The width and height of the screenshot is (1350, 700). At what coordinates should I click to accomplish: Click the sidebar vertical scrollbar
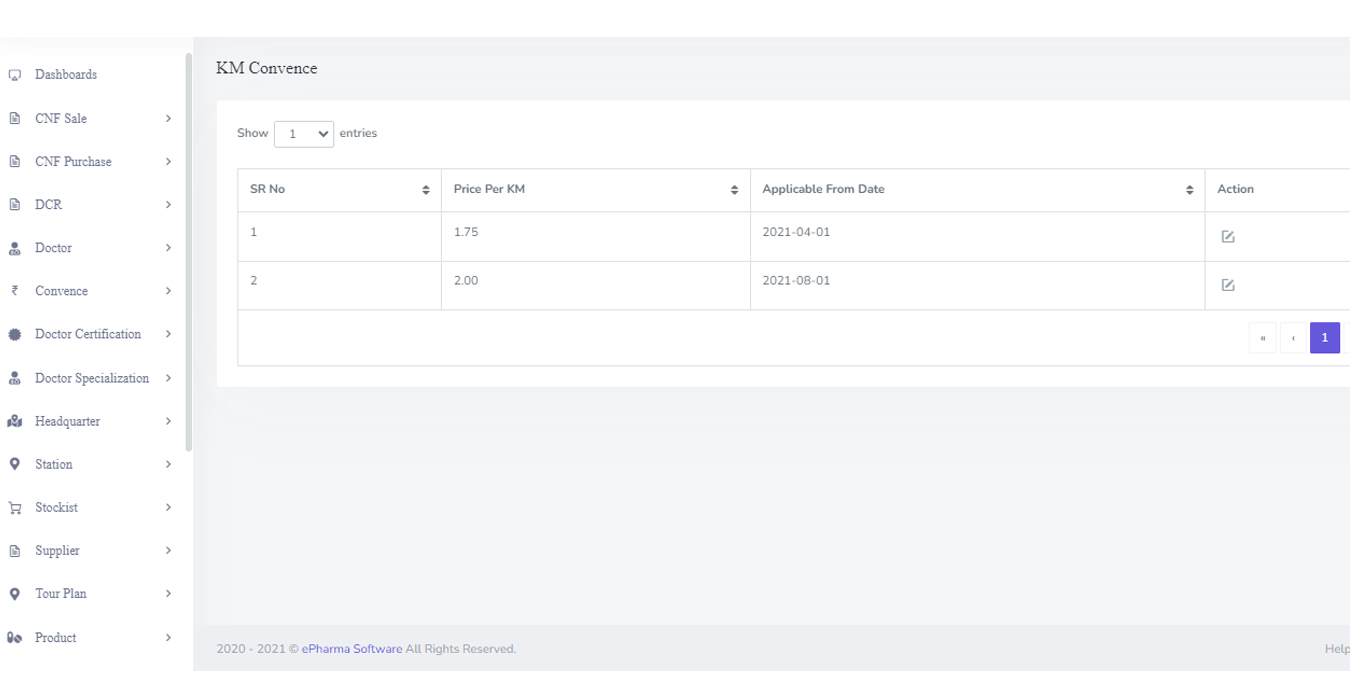[189, 250]
